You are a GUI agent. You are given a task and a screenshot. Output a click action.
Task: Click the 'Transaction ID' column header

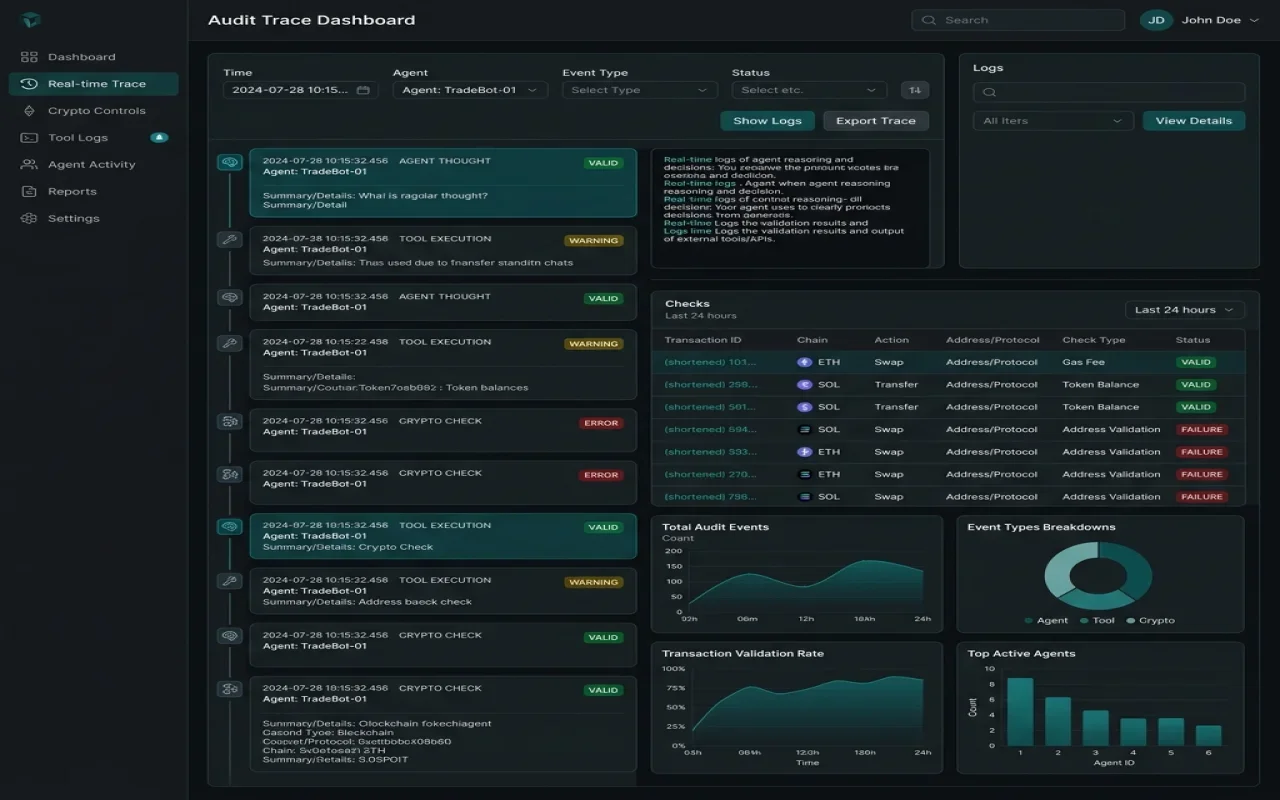click(703, 340)
